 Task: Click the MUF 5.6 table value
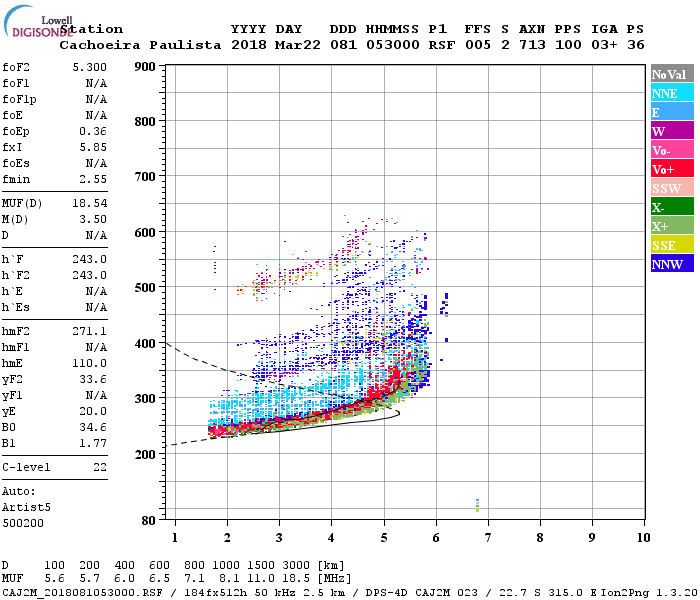pos(54,579)
